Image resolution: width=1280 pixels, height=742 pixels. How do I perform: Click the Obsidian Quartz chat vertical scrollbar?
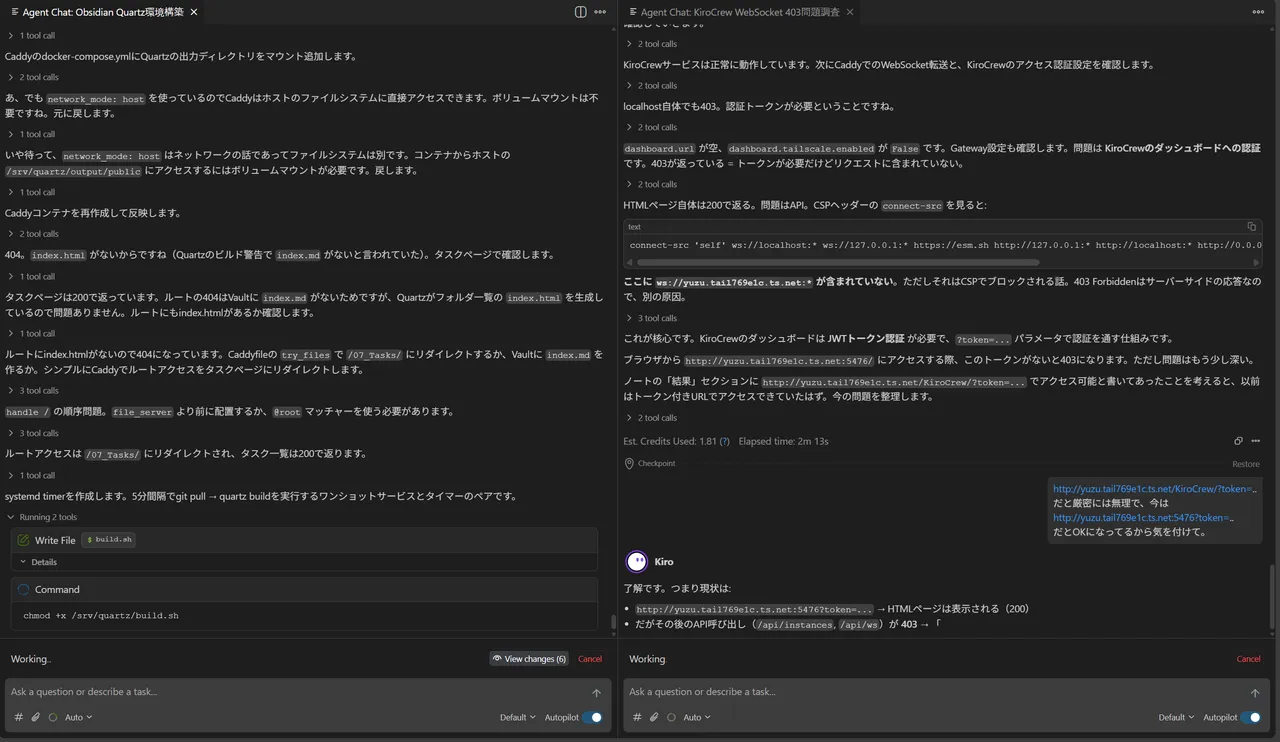614,622
